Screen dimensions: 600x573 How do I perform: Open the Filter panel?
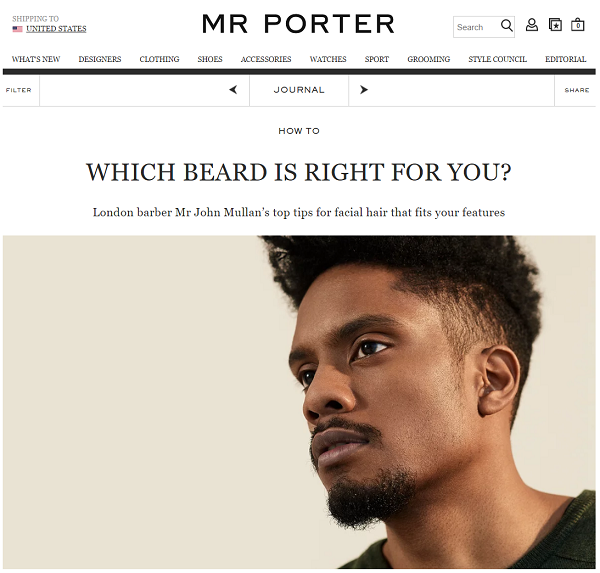(18, 90)
